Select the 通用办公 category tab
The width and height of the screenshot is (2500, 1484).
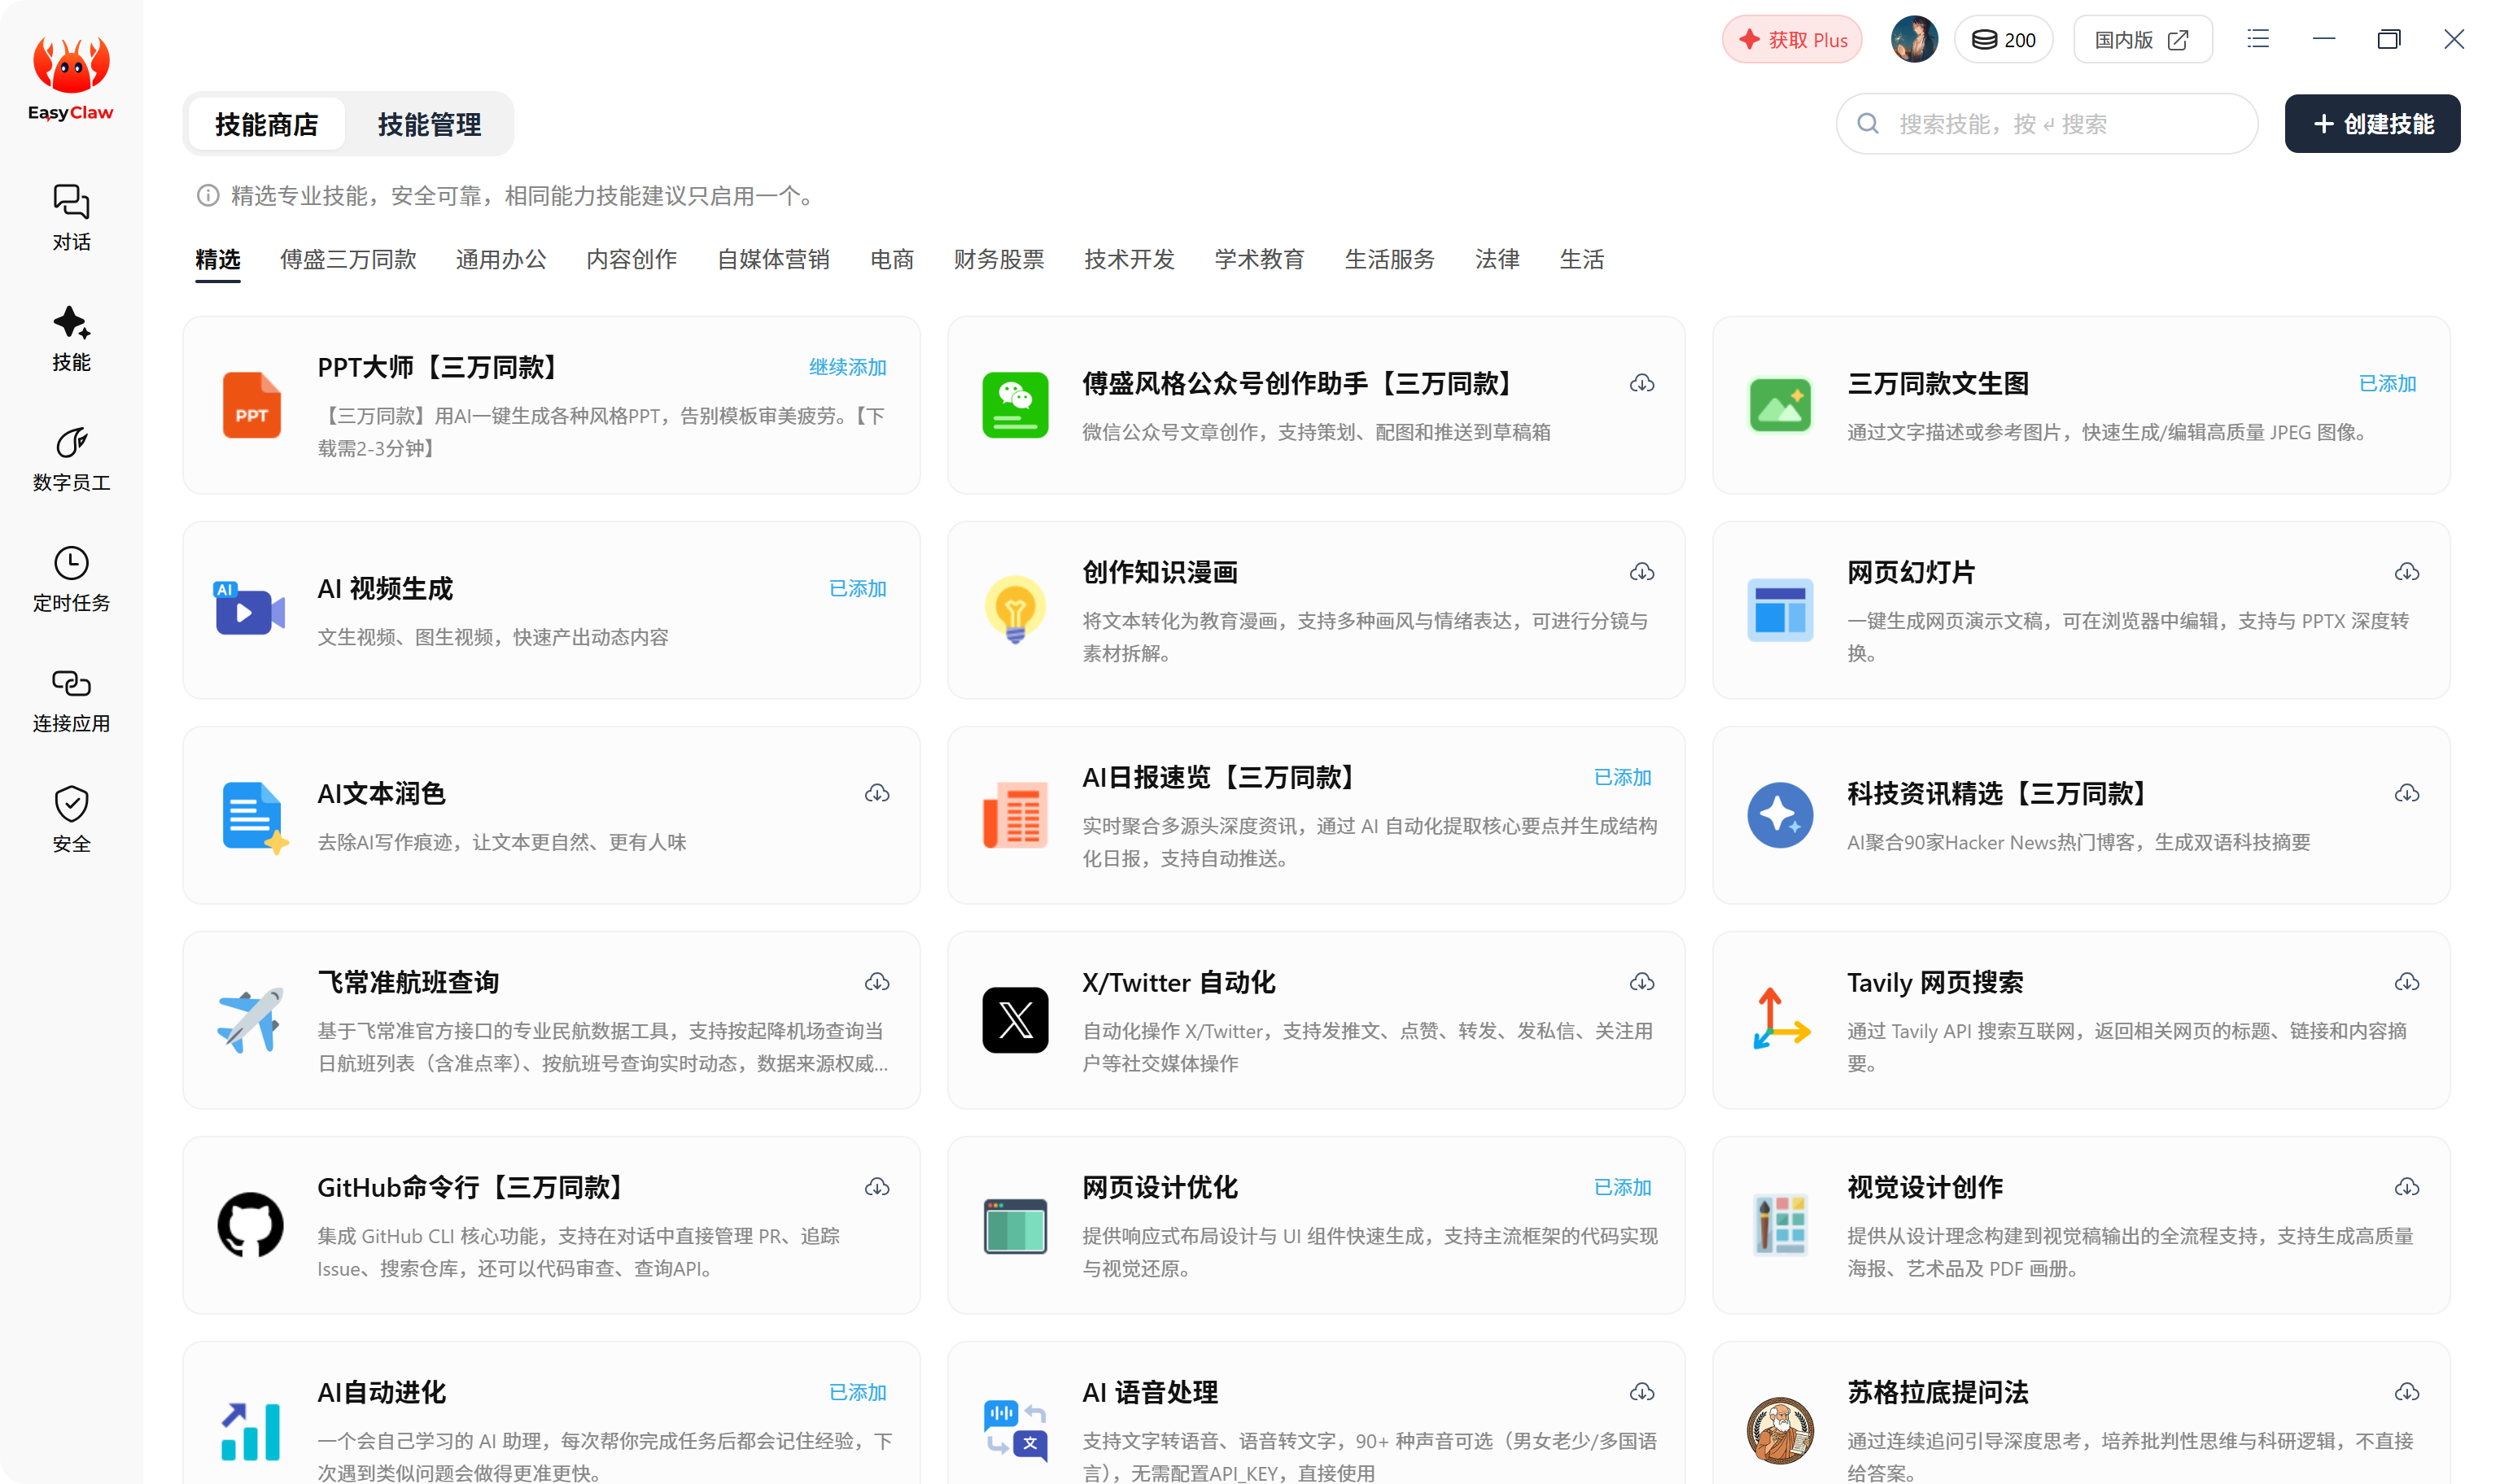(x=501, y=259)
